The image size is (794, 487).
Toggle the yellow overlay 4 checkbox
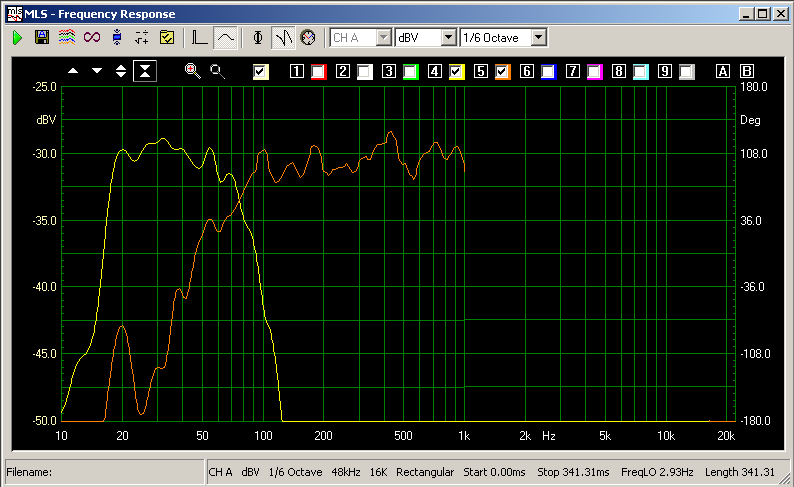[456, 71]
